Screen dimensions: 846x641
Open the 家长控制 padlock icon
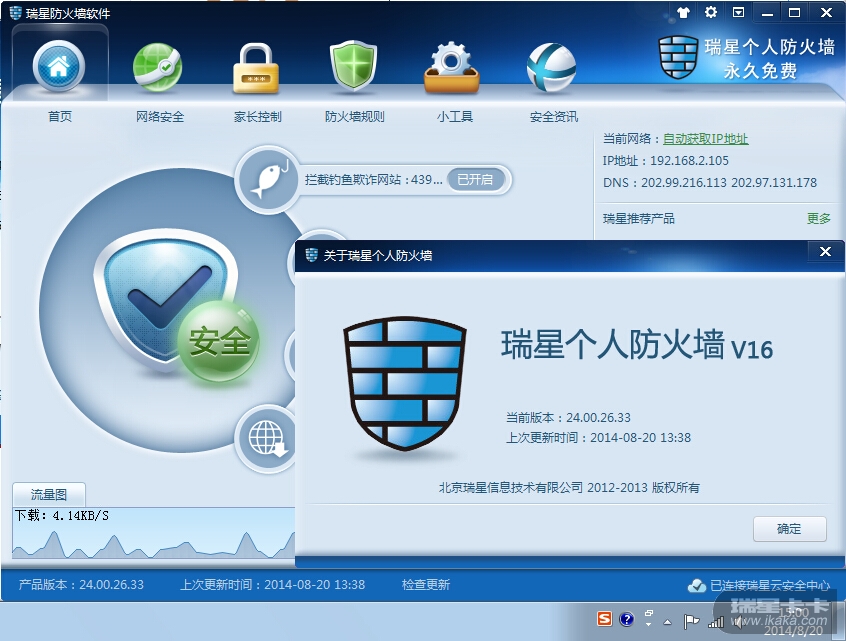click(256, 68)
